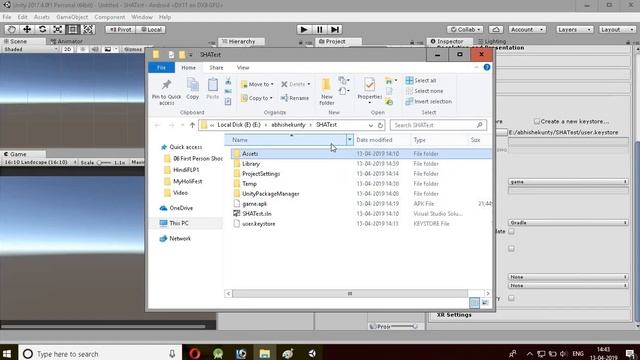Open the View ribbon tab
Viewport: 640px width, 360px height.
243,68
